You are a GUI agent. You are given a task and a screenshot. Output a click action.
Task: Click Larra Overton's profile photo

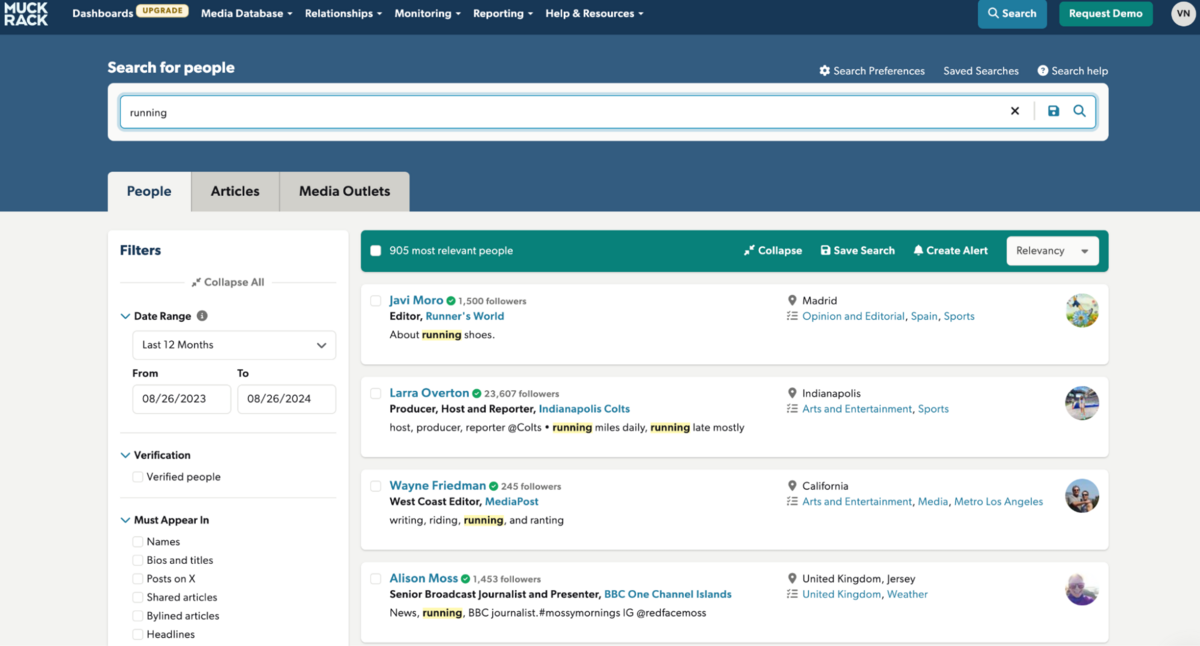coord(1082,403)
